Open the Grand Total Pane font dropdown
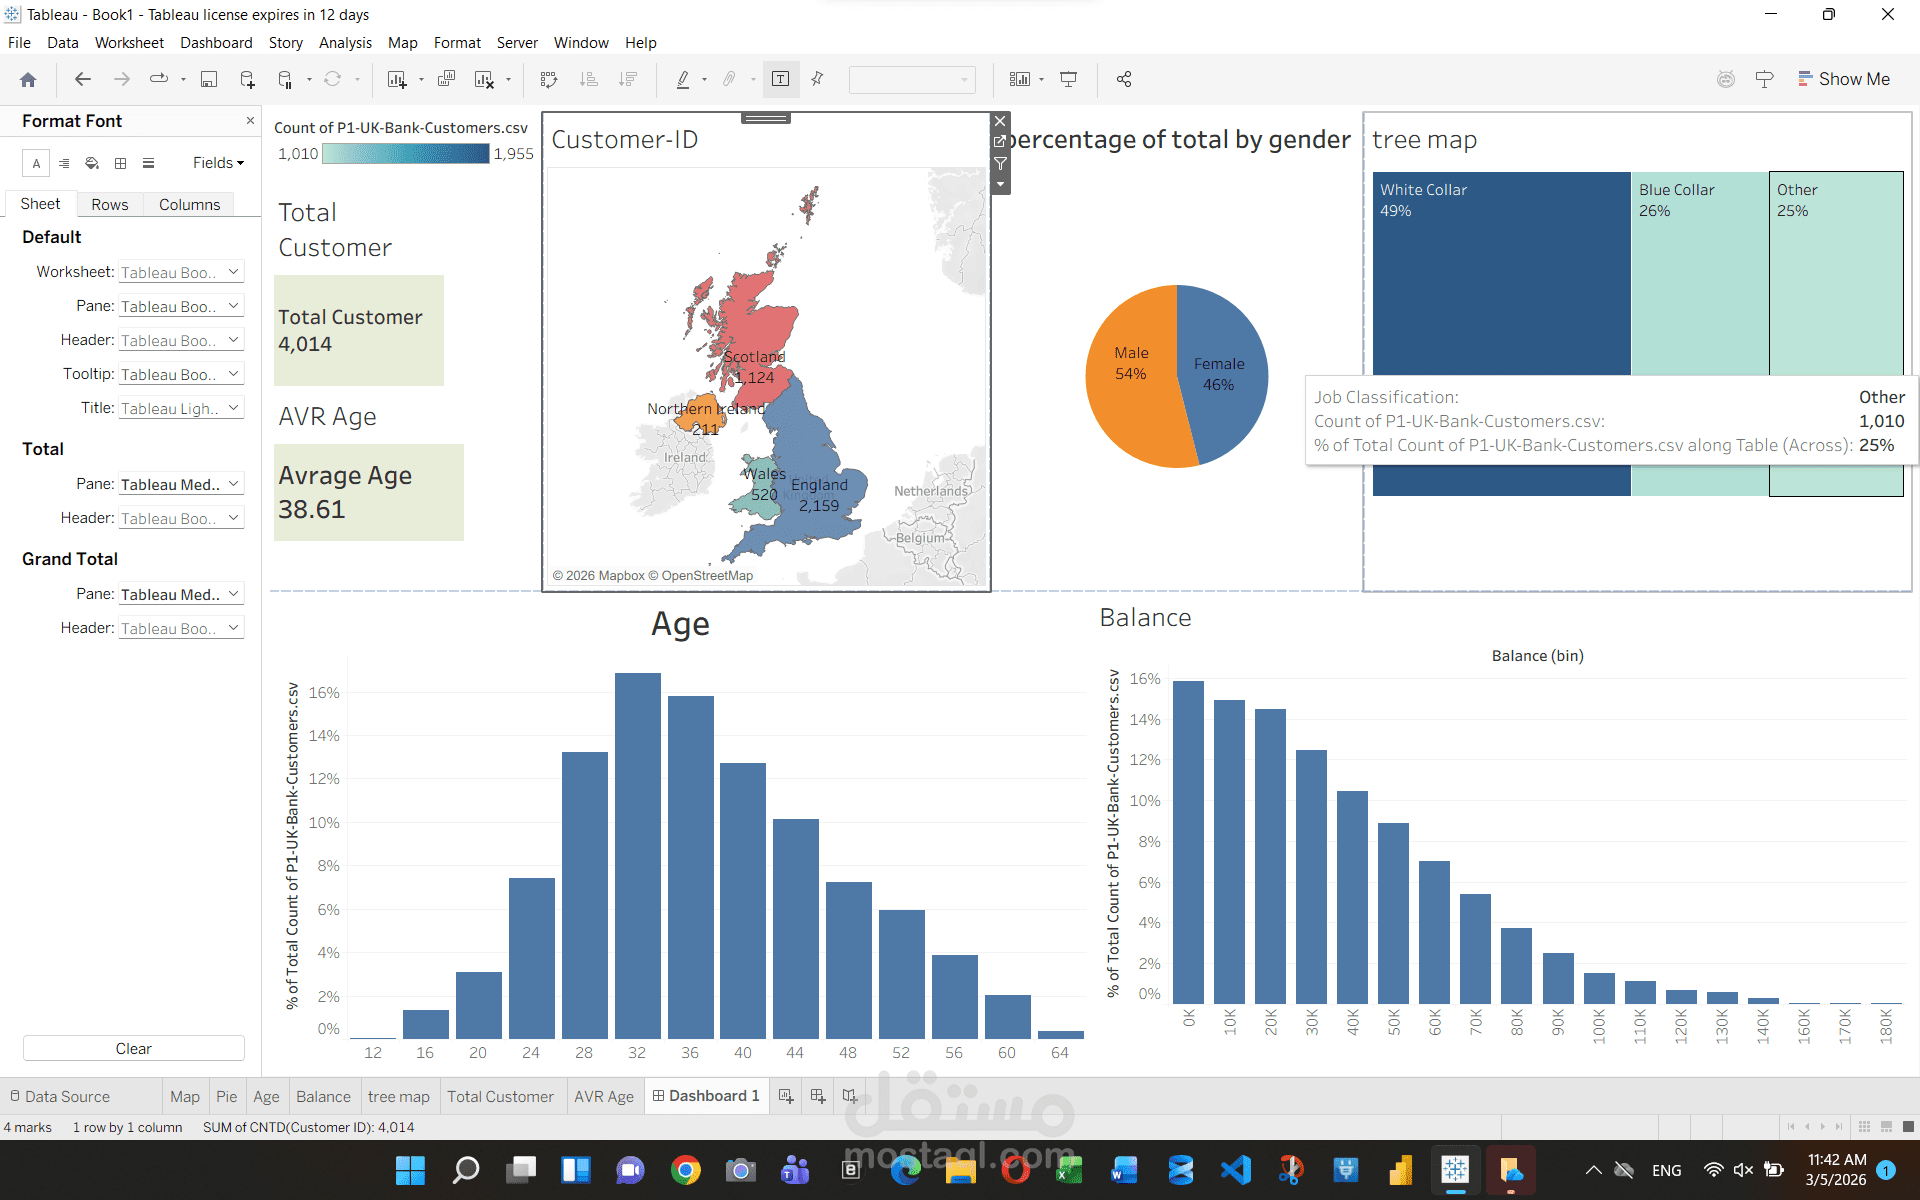Screen dimensions: 1920x1200 click(x=181, y=594)
